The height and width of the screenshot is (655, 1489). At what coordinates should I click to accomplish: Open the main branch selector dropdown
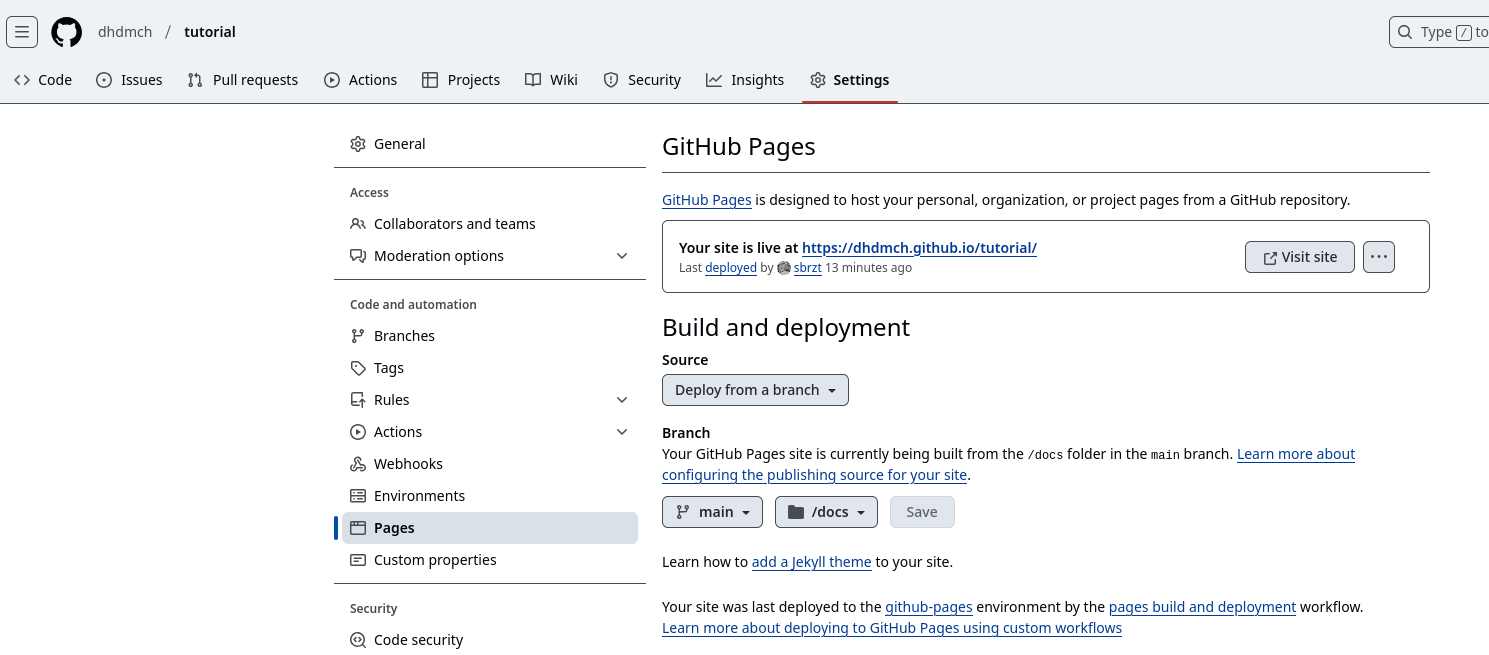[x=712, y=512]
